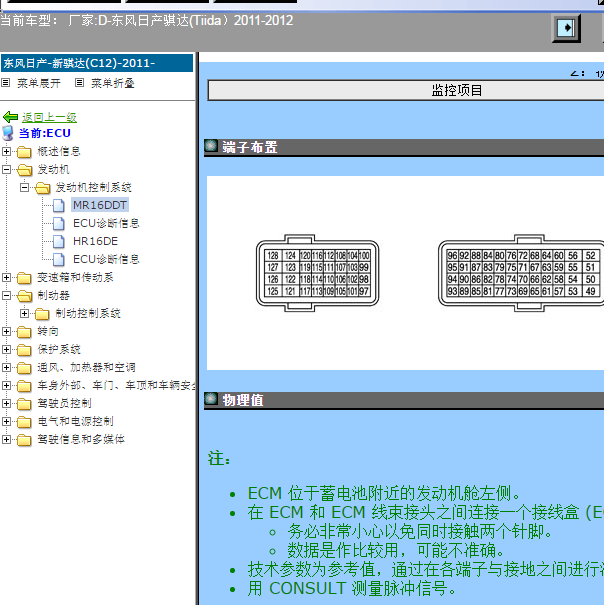Click the 128-pin left connector diagram
Viewport: 604px width, 605px height.
coord(317,273)
